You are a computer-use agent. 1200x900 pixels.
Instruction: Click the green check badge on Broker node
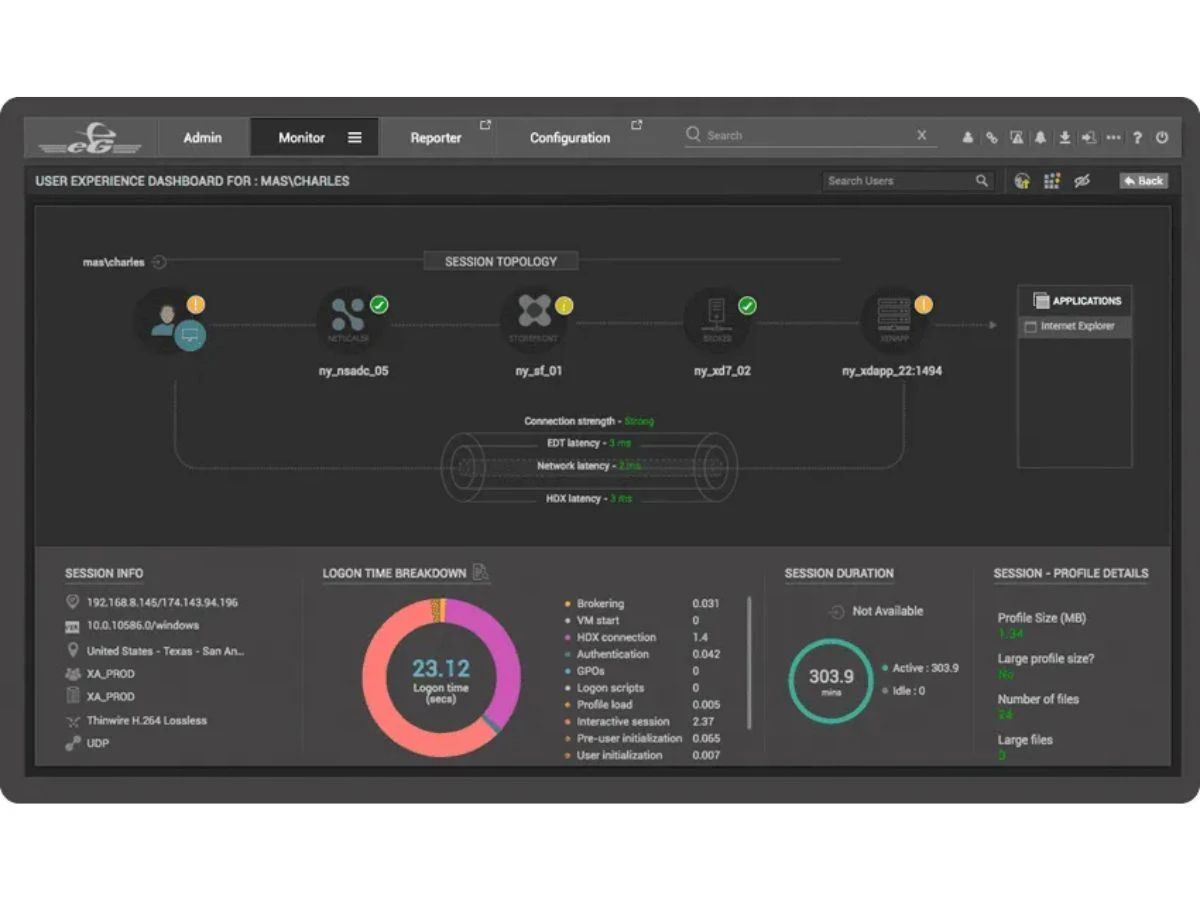click(x=747, y=305)
